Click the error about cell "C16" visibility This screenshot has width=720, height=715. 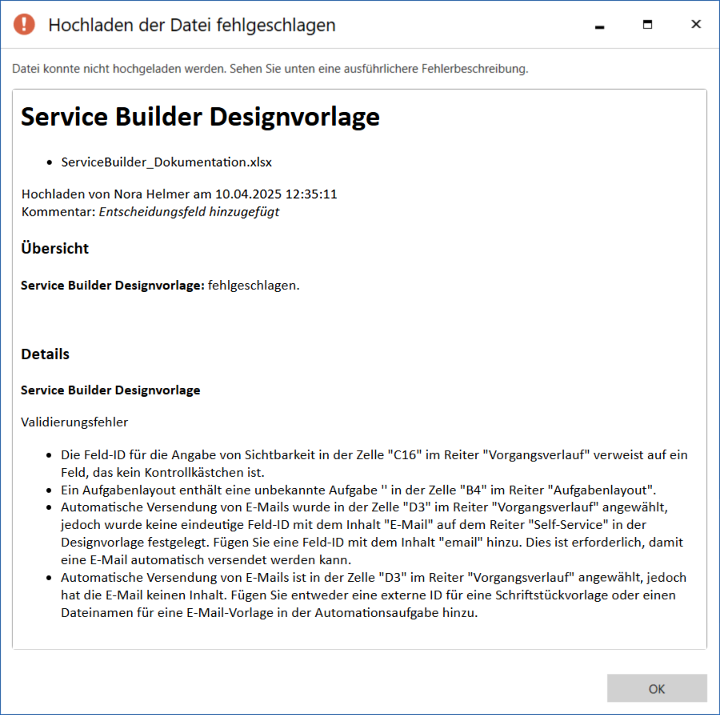[370, 463]
